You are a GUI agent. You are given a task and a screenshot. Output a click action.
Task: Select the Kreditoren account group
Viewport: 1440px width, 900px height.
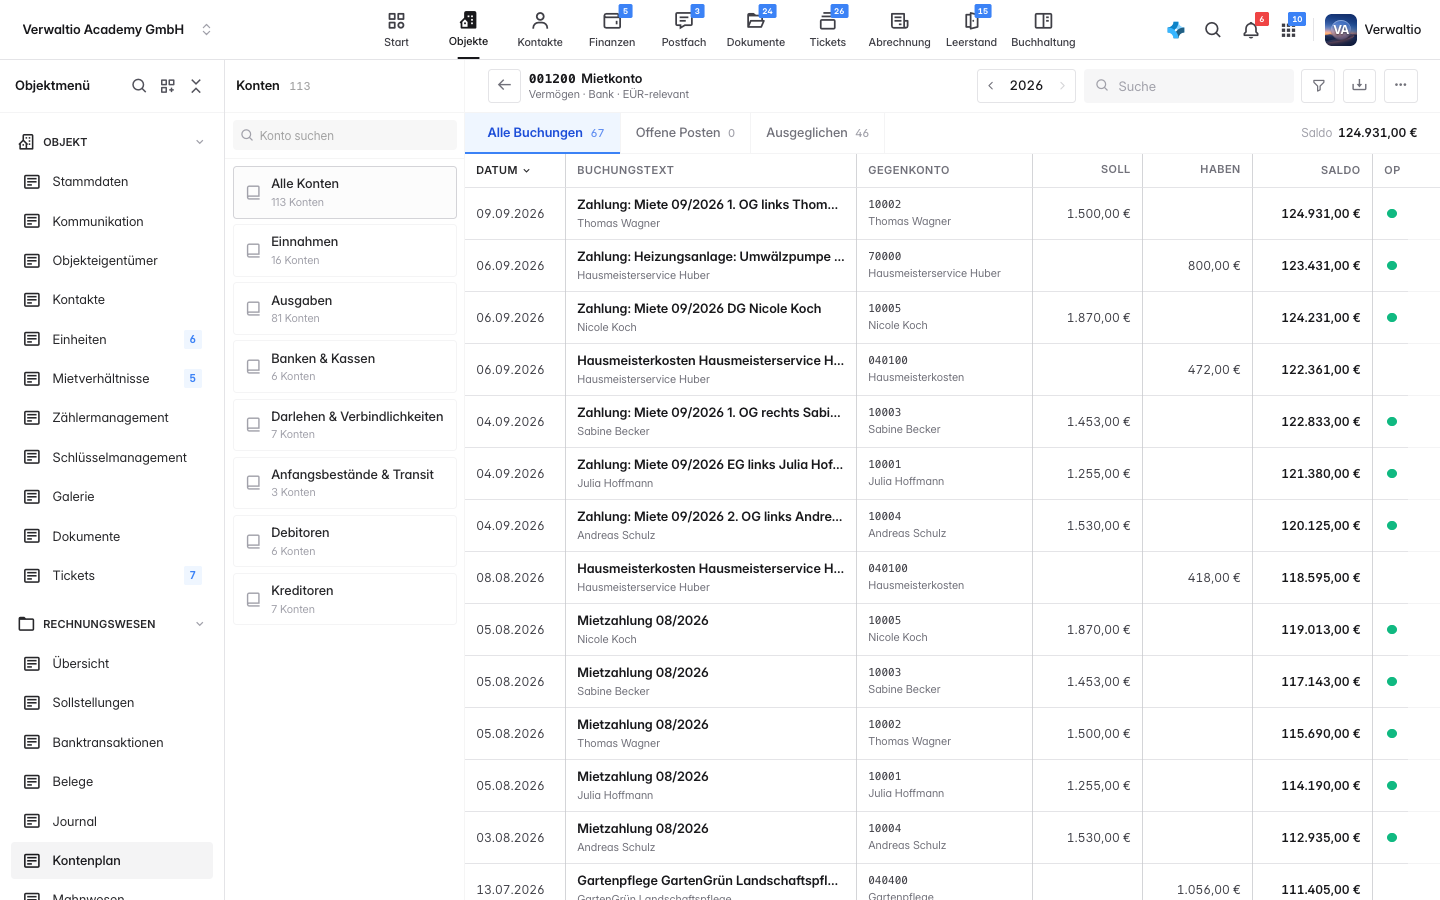pos(345,599)
